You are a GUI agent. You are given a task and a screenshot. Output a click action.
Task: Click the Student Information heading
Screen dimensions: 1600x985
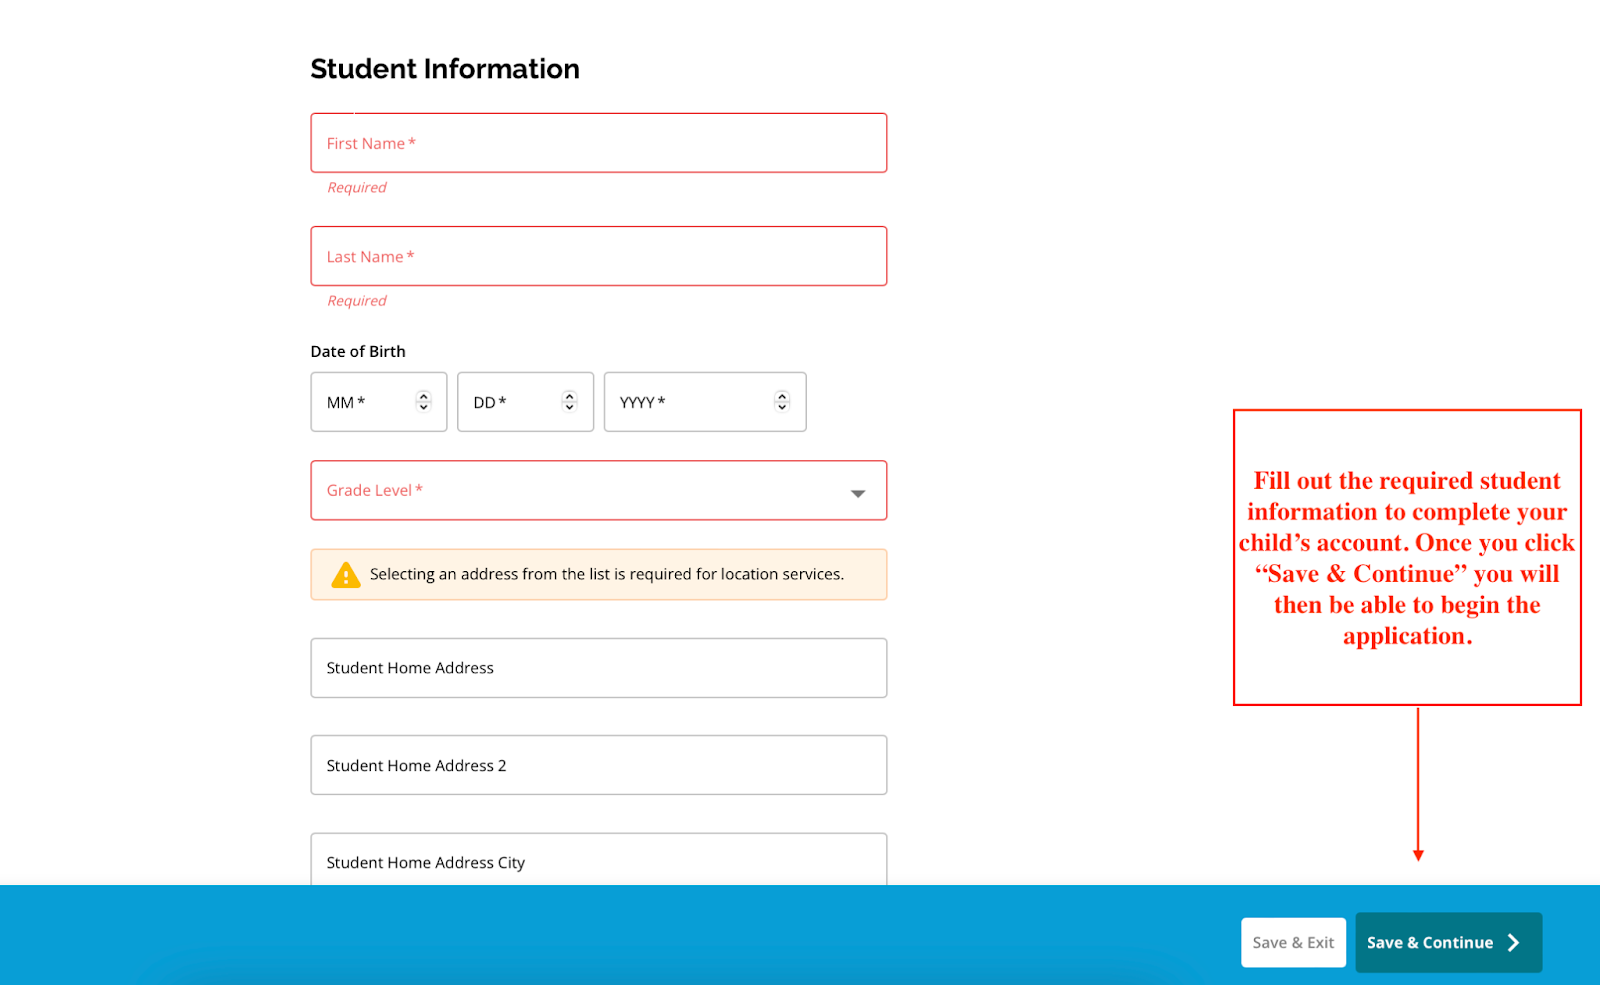pos(445,69)
